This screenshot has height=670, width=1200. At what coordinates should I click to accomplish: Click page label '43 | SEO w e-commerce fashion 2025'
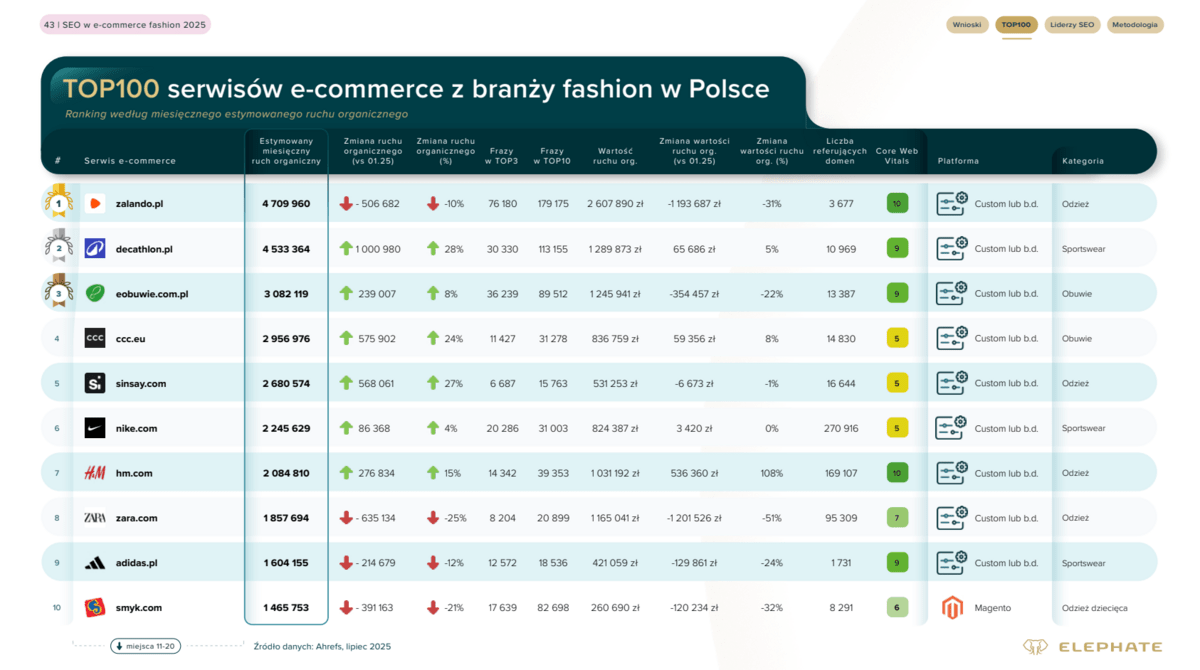coord(125,25)
